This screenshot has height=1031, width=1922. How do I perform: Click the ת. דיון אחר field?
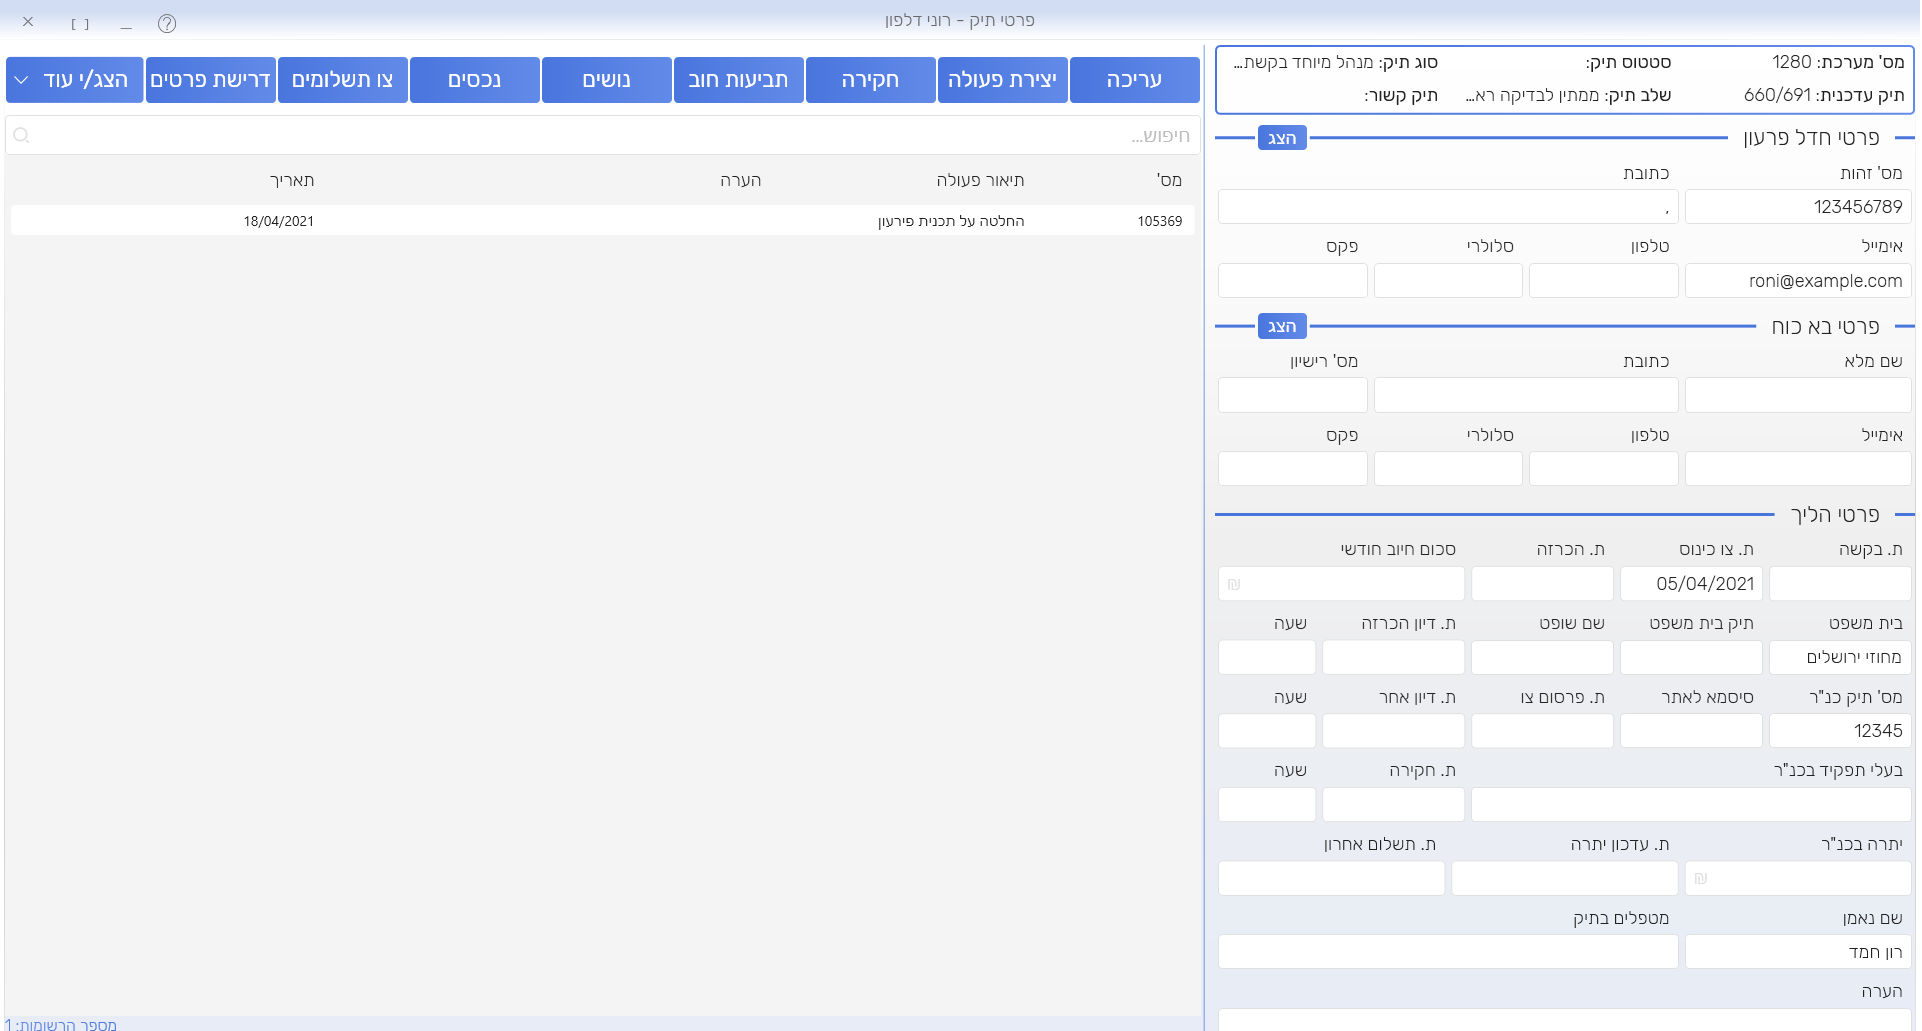(x=1393, y=731)
